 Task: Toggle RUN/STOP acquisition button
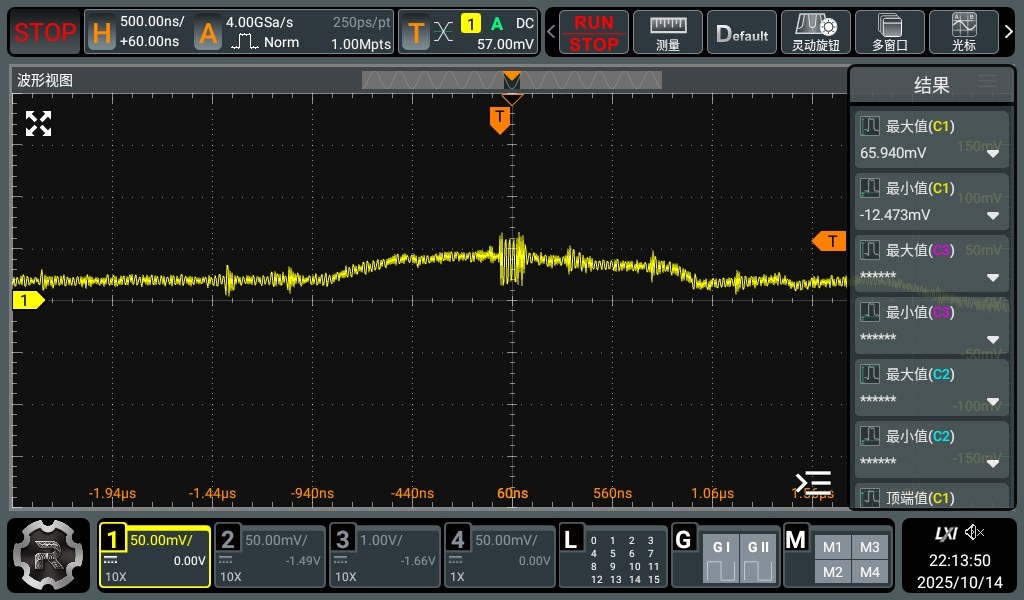tap(594, 32)
